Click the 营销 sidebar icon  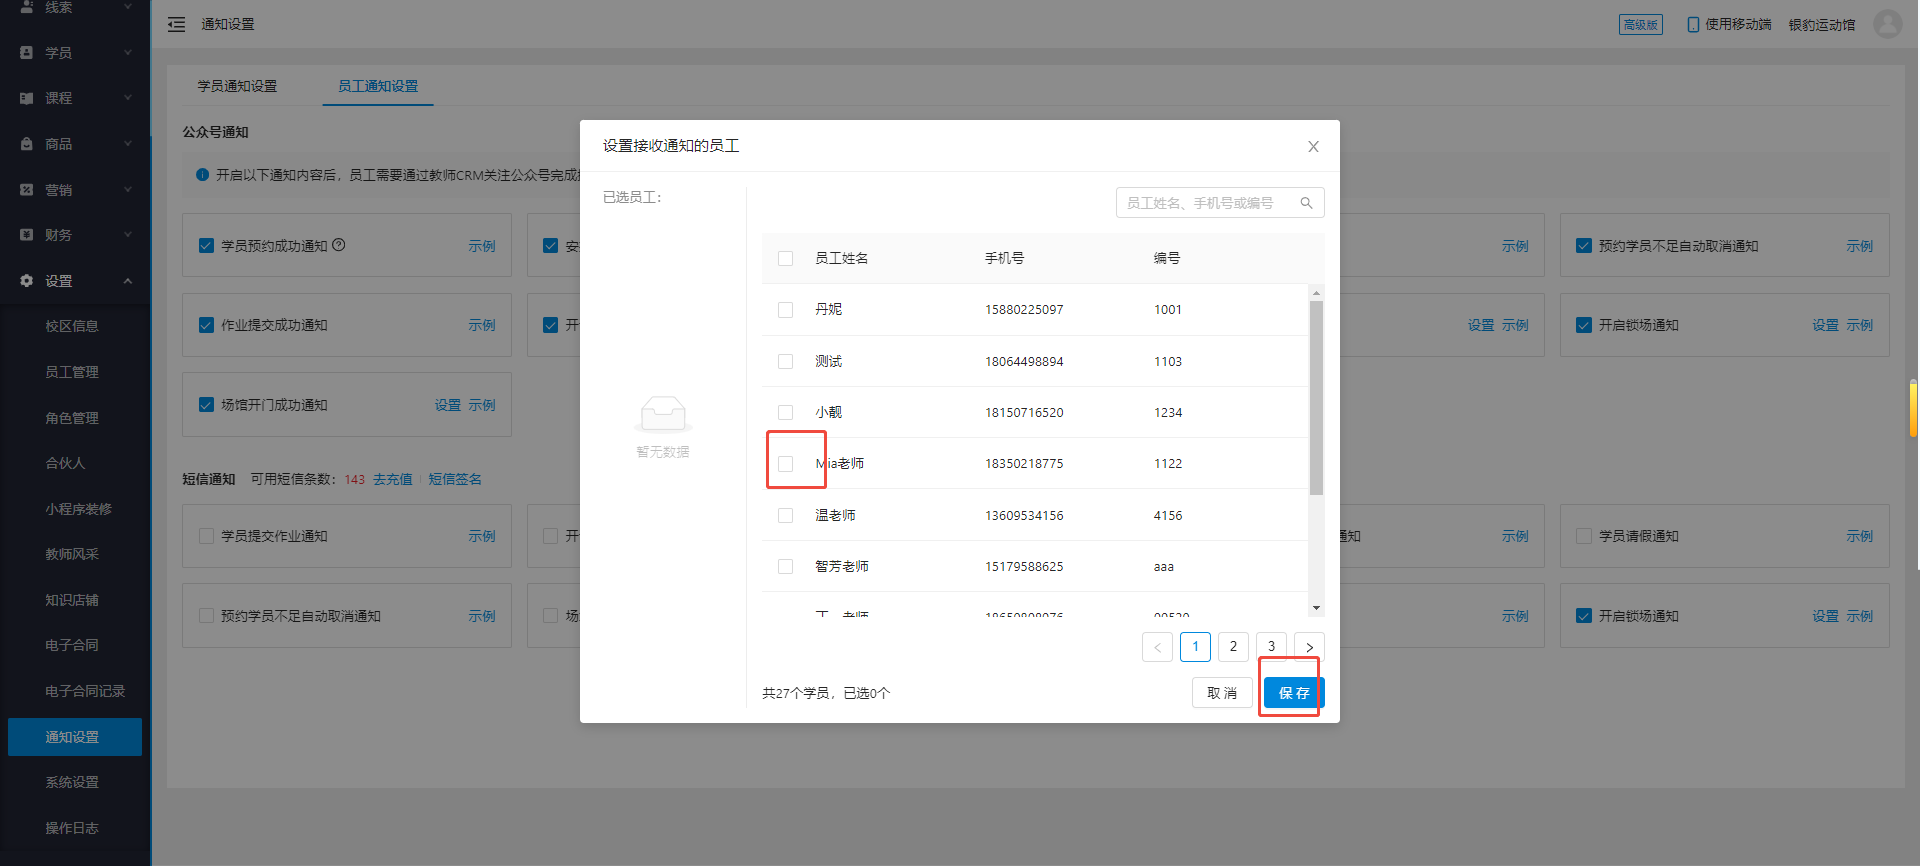(x=27, y=189)
